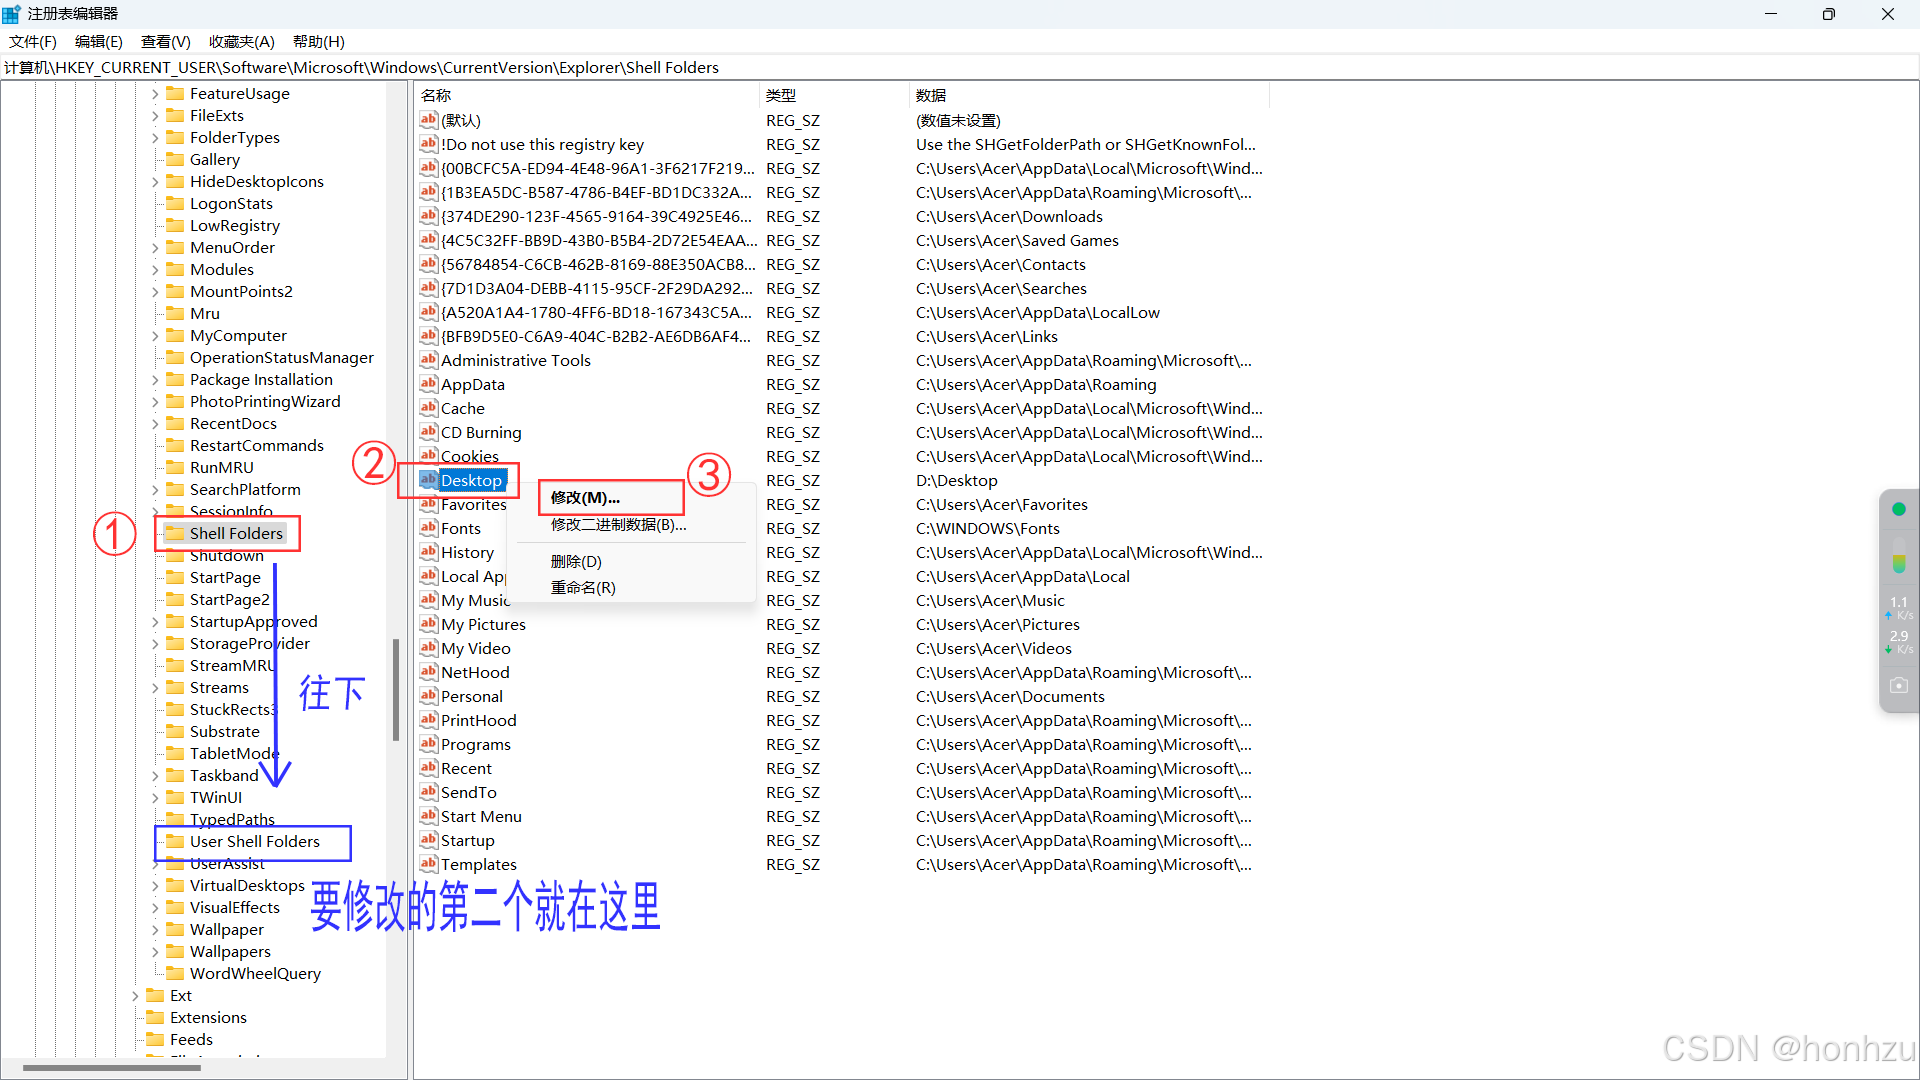Image resolution: width=1920 pixels, height=1080 pixels.
Task: Open the 收藏夹(A) menu
Action: [241, 41]
